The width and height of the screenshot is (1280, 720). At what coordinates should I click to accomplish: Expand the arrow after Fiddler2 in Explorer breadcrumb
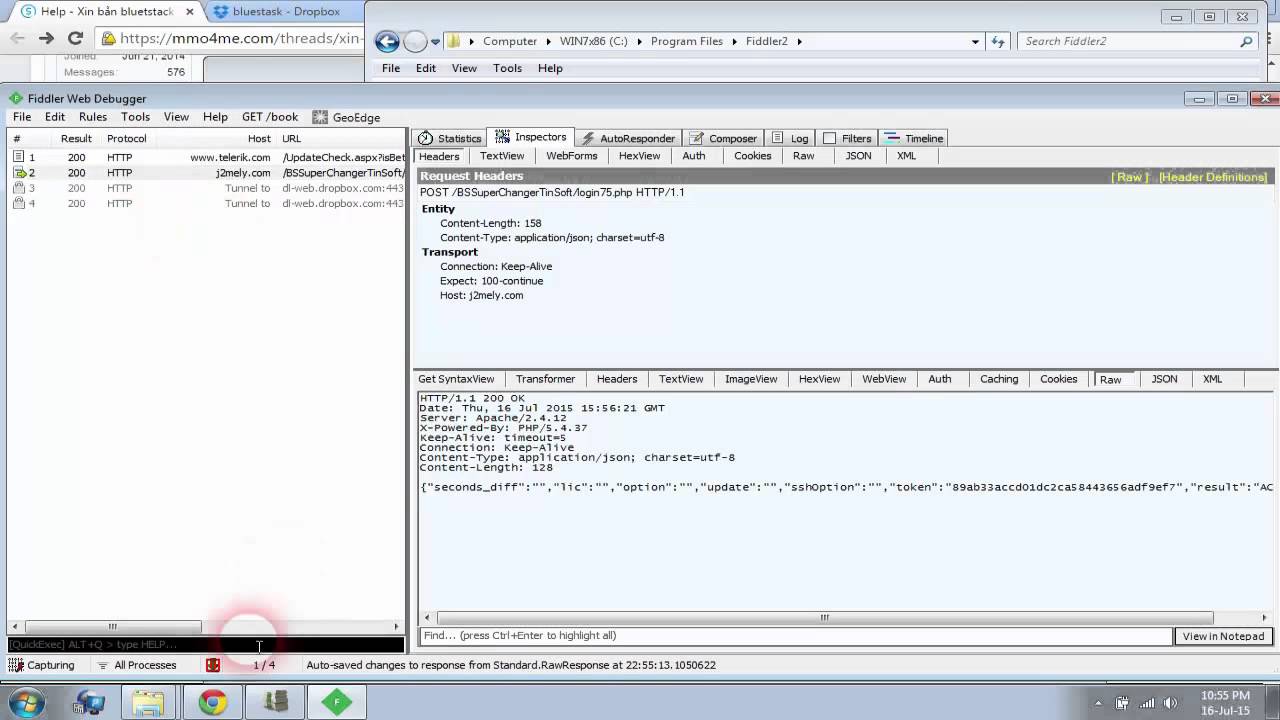pyautogui.click(x=798, y=41)
